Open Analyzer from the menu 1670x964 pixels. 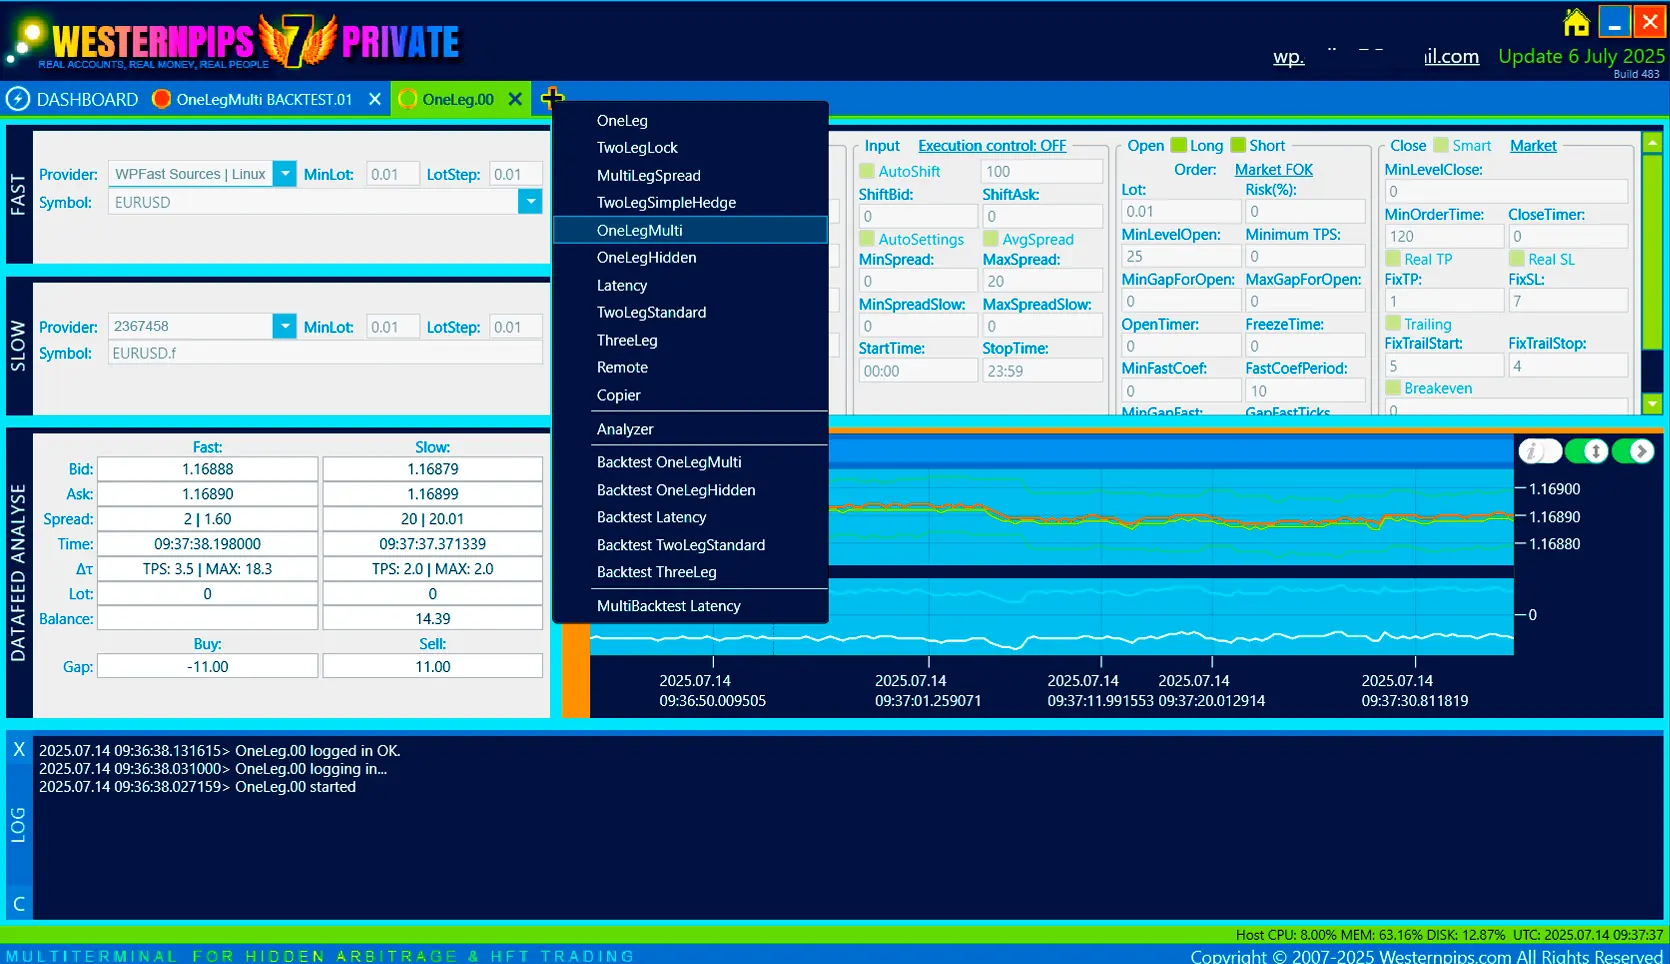[690, 429]
